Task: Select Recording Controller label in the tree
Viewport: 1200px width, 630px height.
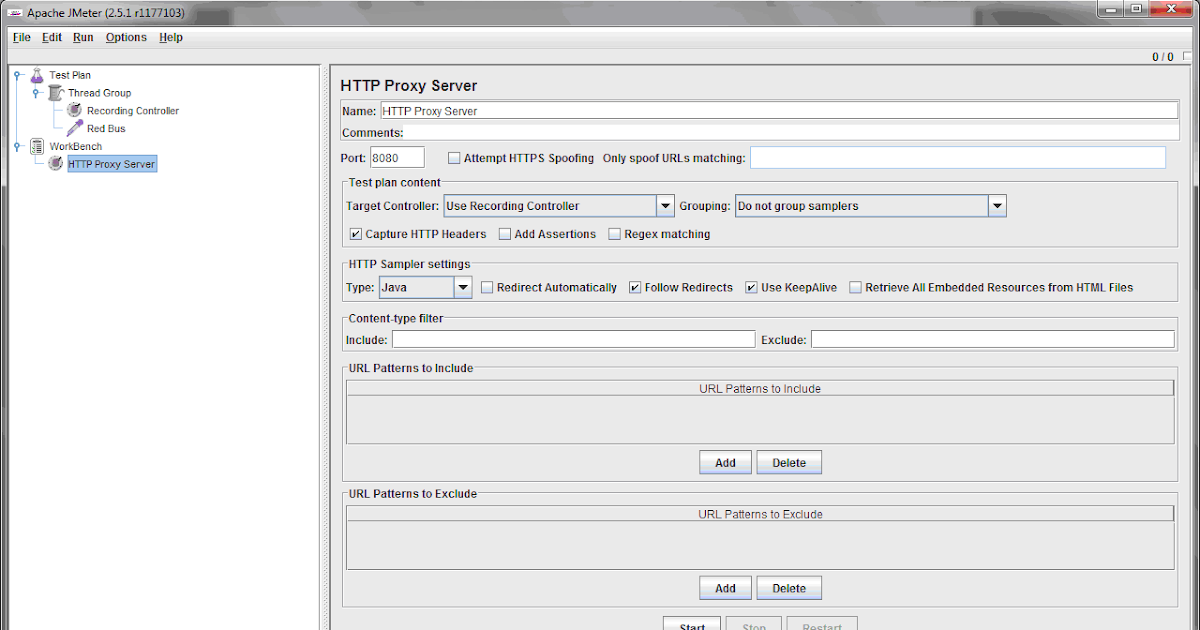Action: click(133, 111)
